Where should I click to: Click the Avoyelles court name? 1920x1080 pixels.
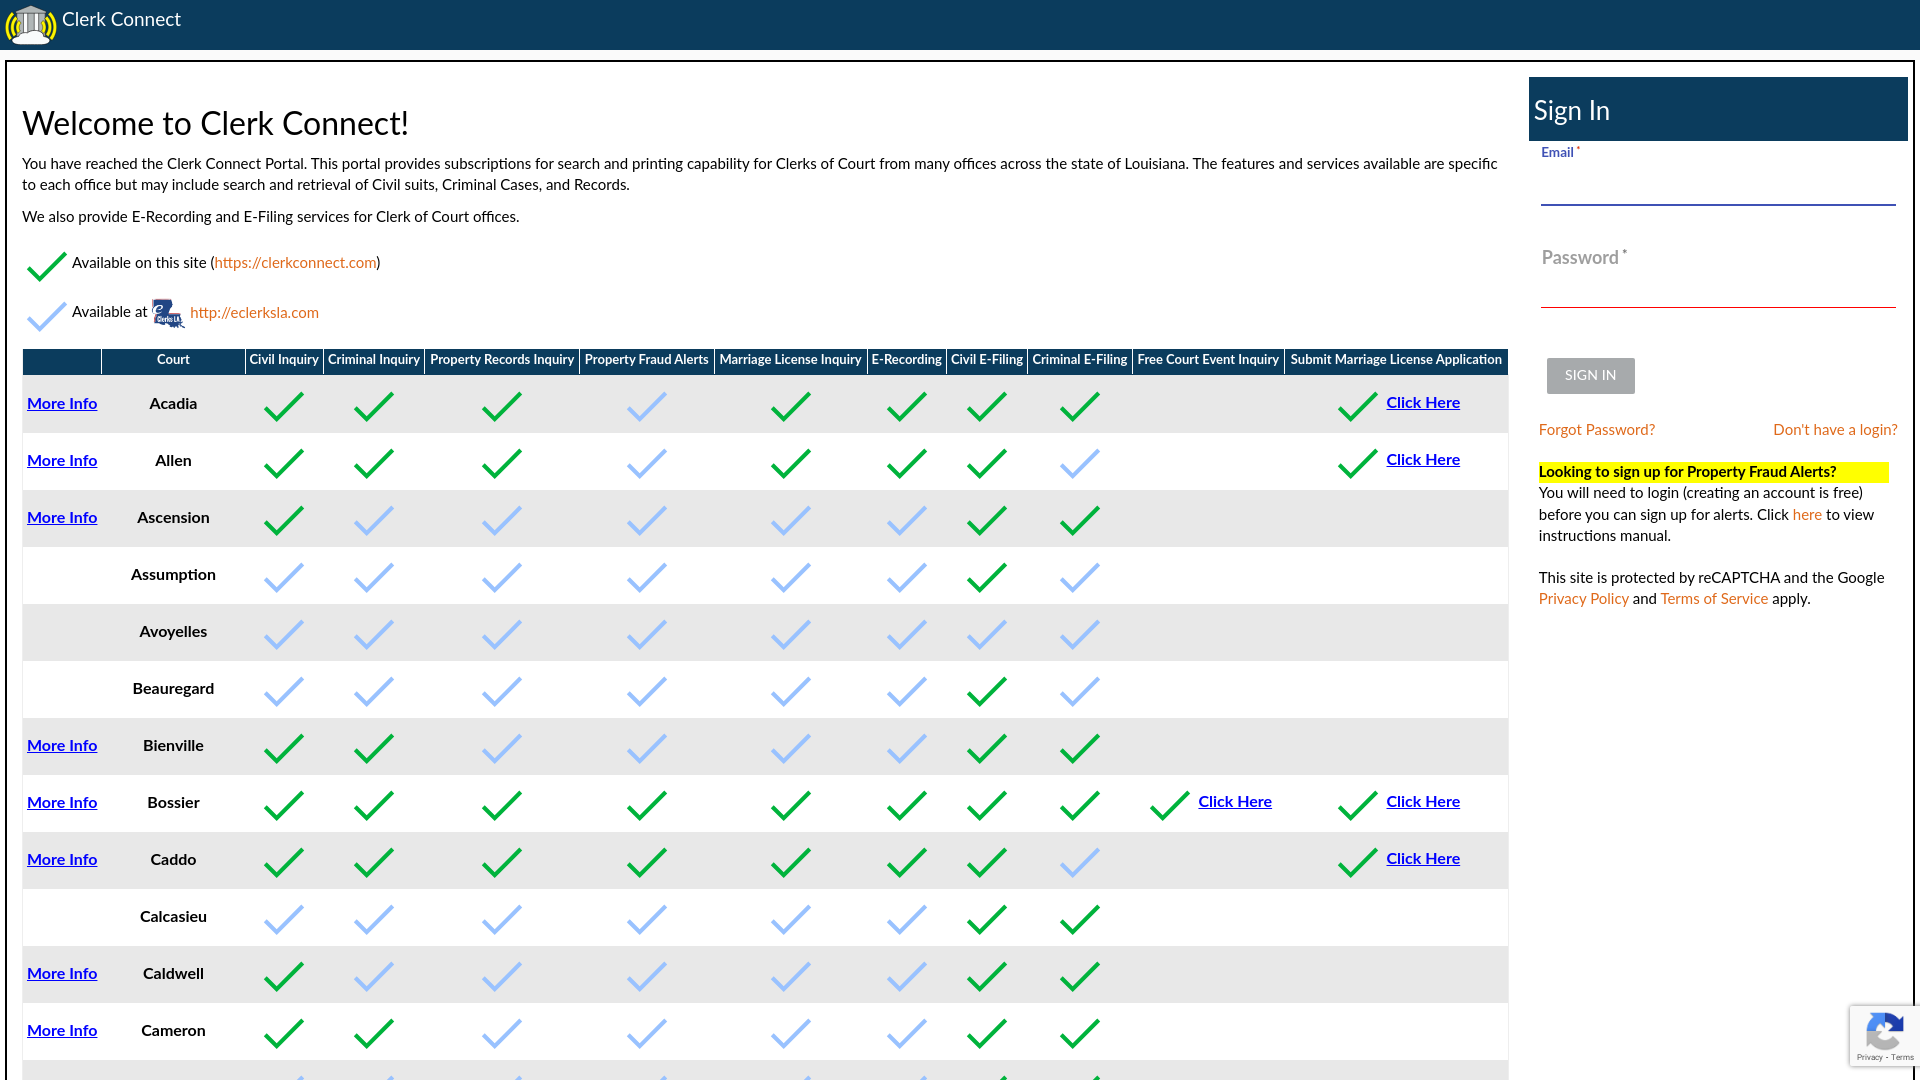click(173, 632)
